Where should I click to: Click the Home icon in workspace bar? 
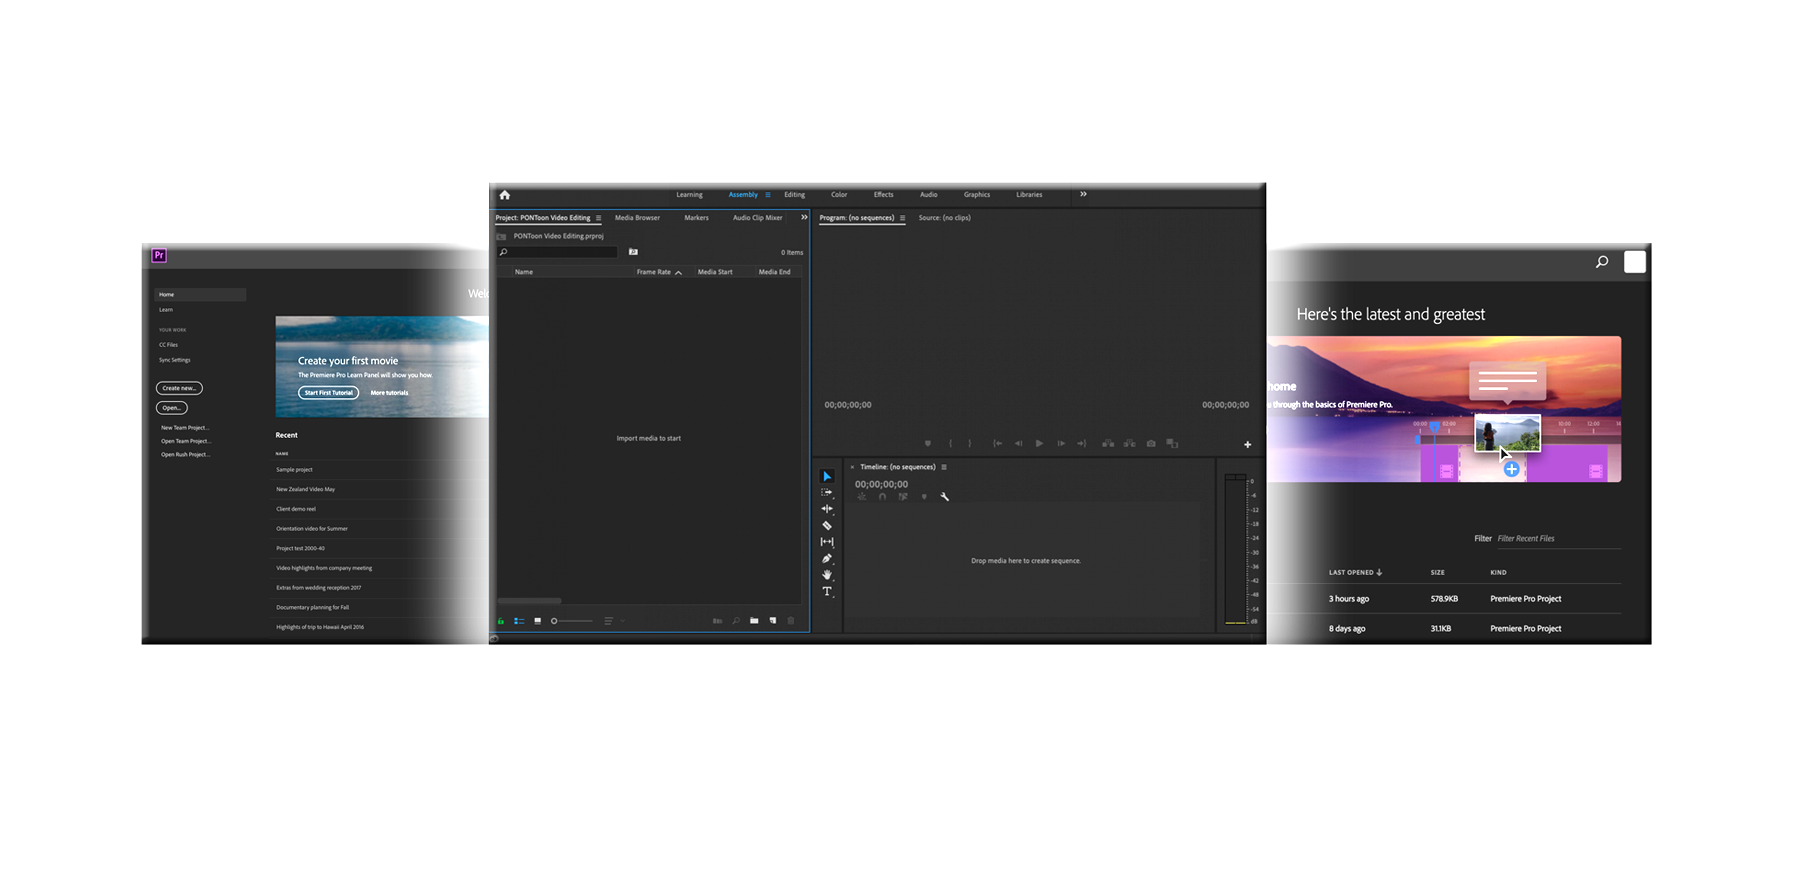click(x=505, y=195)
